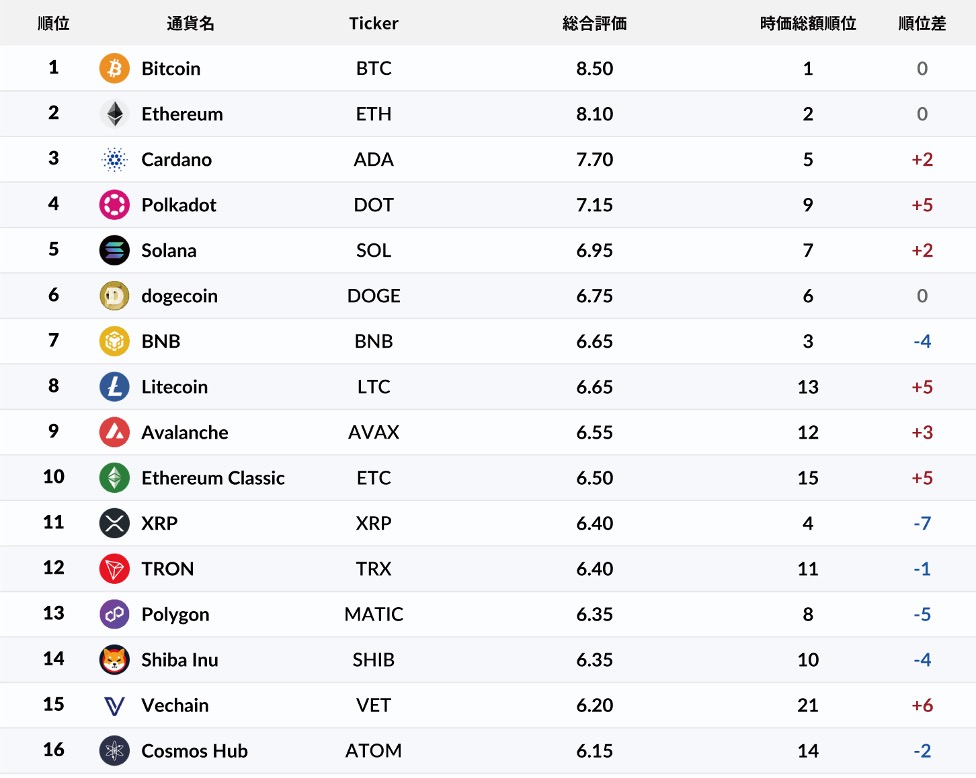Open the Vechain coin name link
The height and width of the screenshot is (778, 976).
175,705
